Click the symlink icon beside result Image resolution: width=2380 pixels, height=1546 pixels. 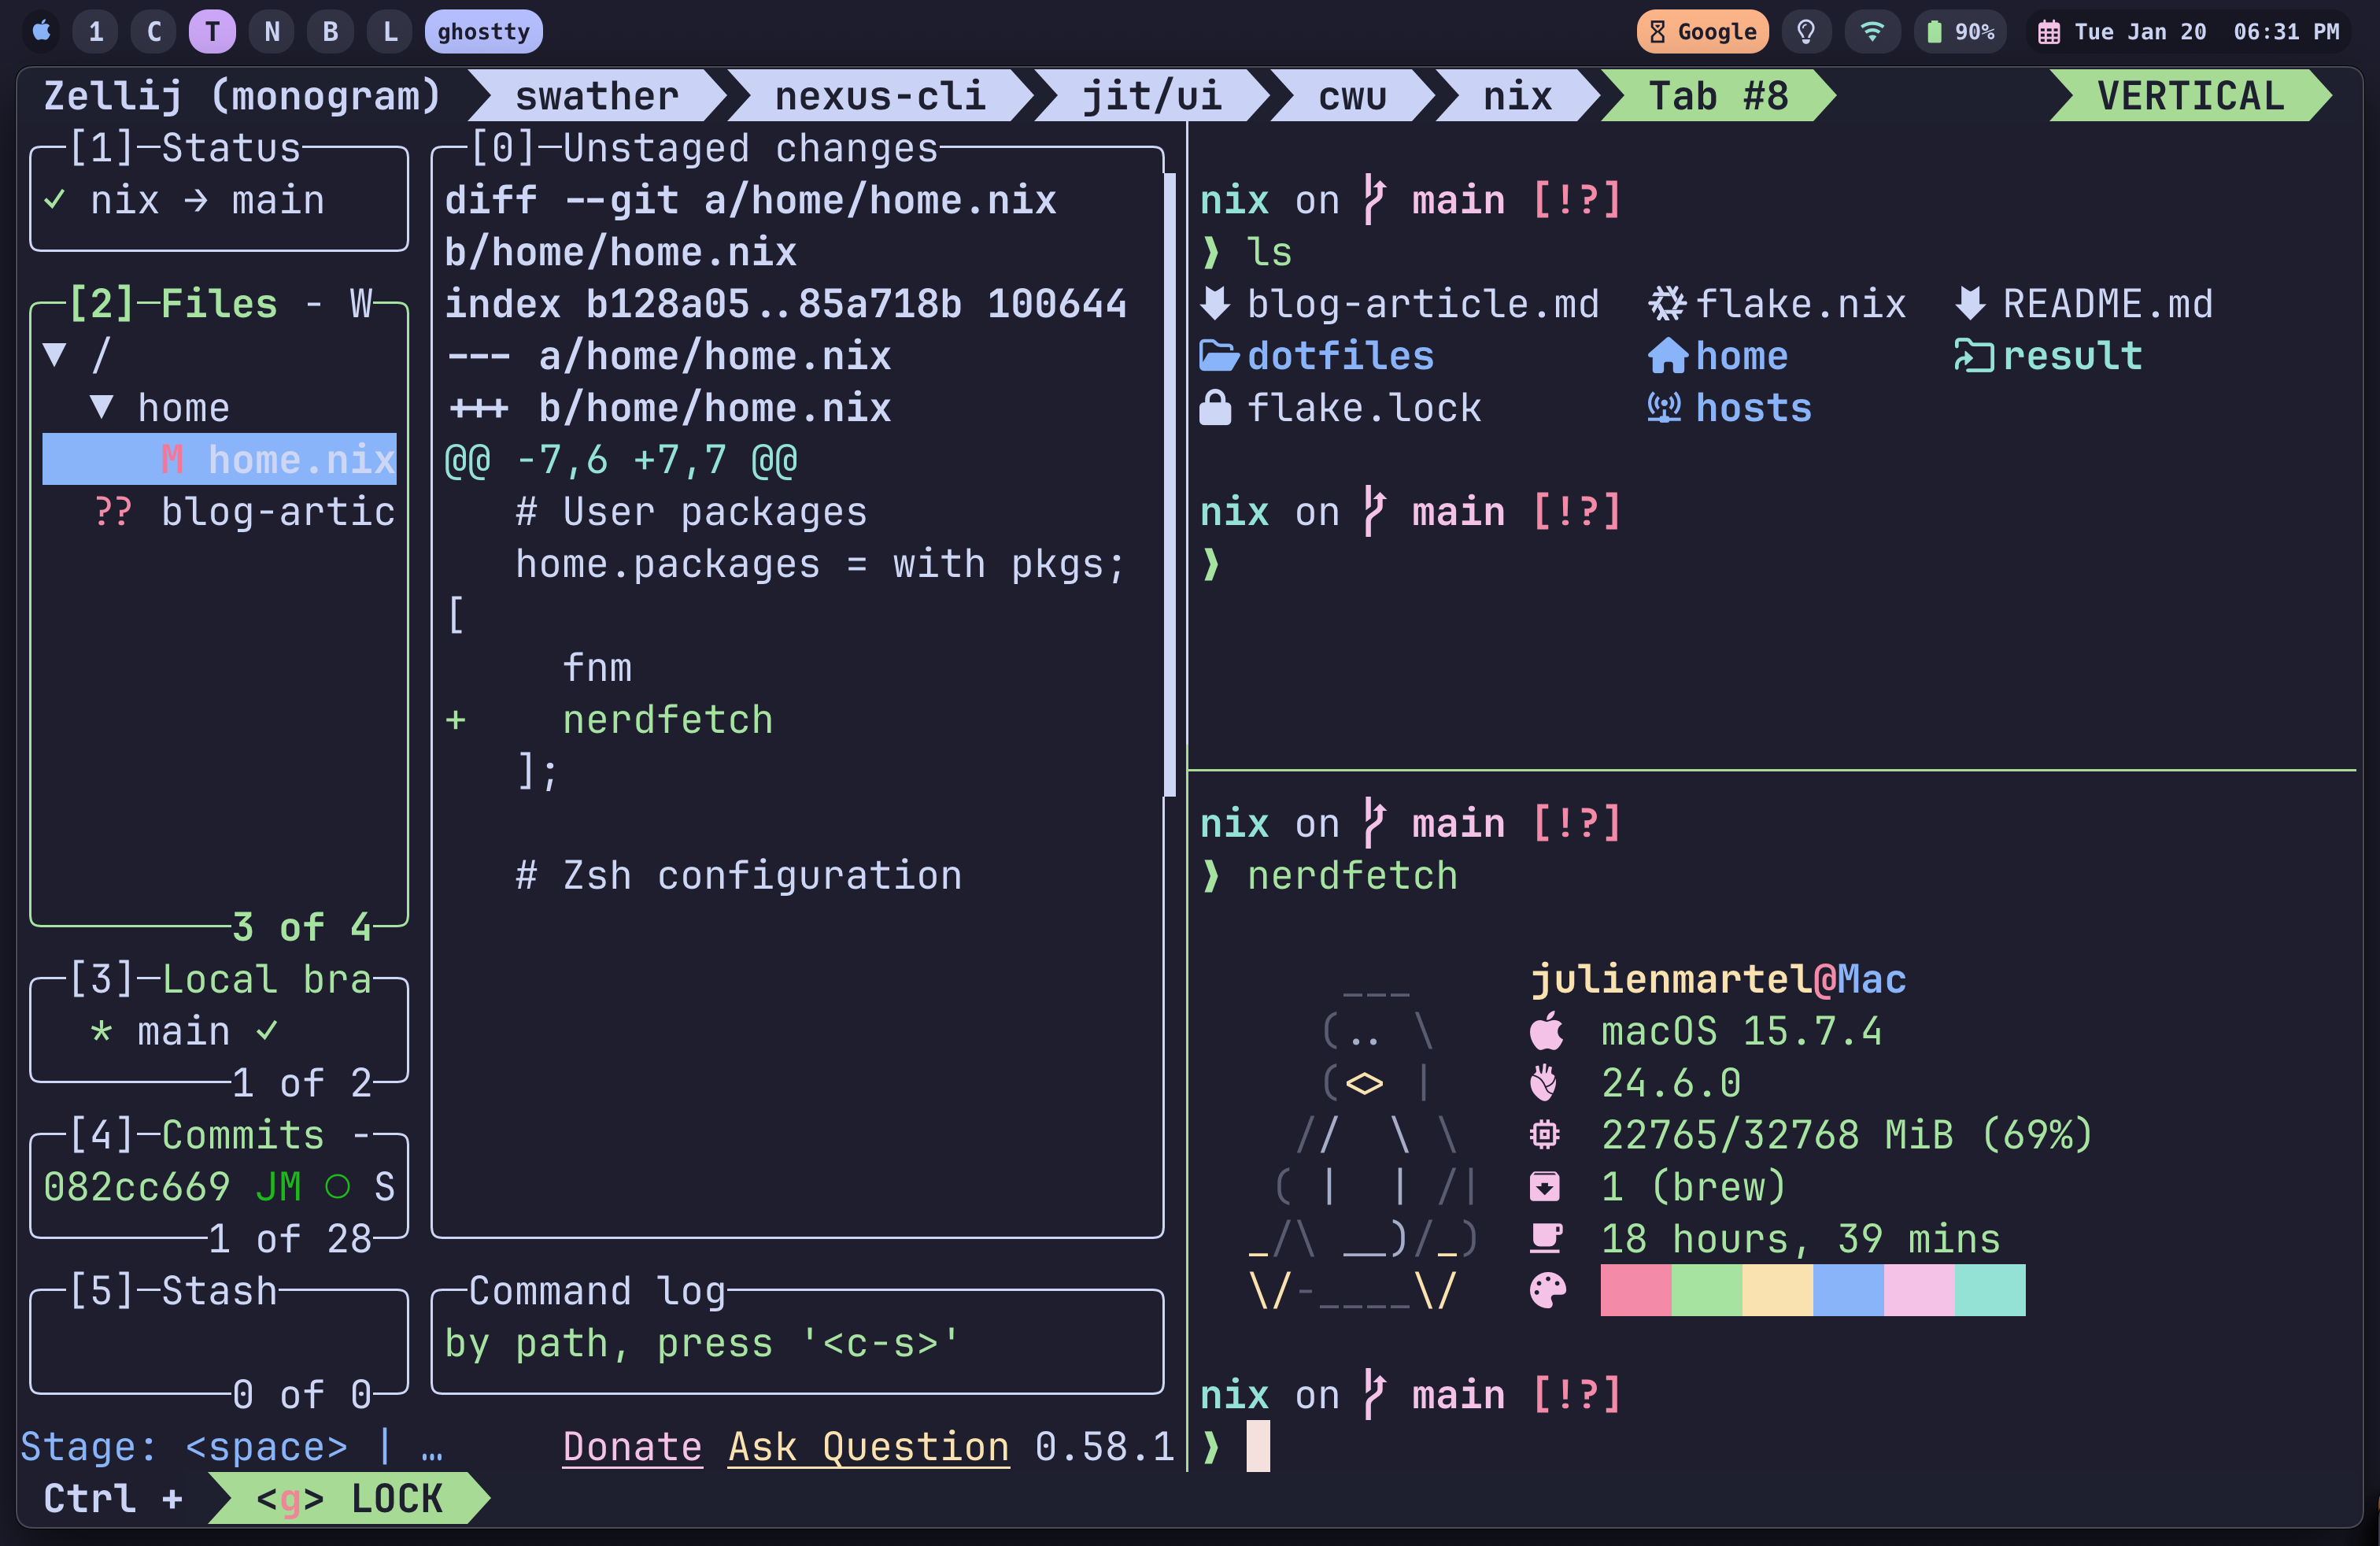pos(1974,356)
